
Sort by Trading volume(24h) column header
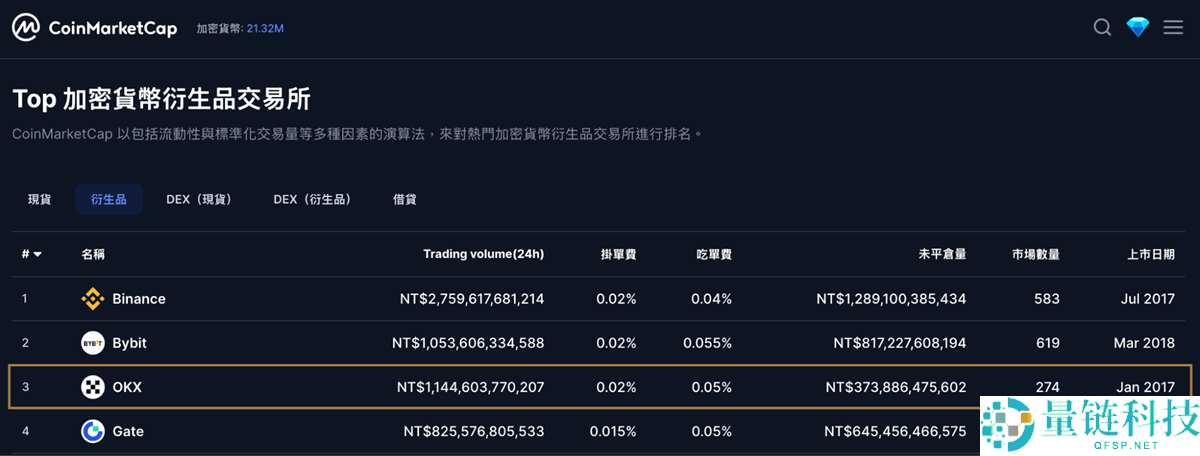pos(483,254)
